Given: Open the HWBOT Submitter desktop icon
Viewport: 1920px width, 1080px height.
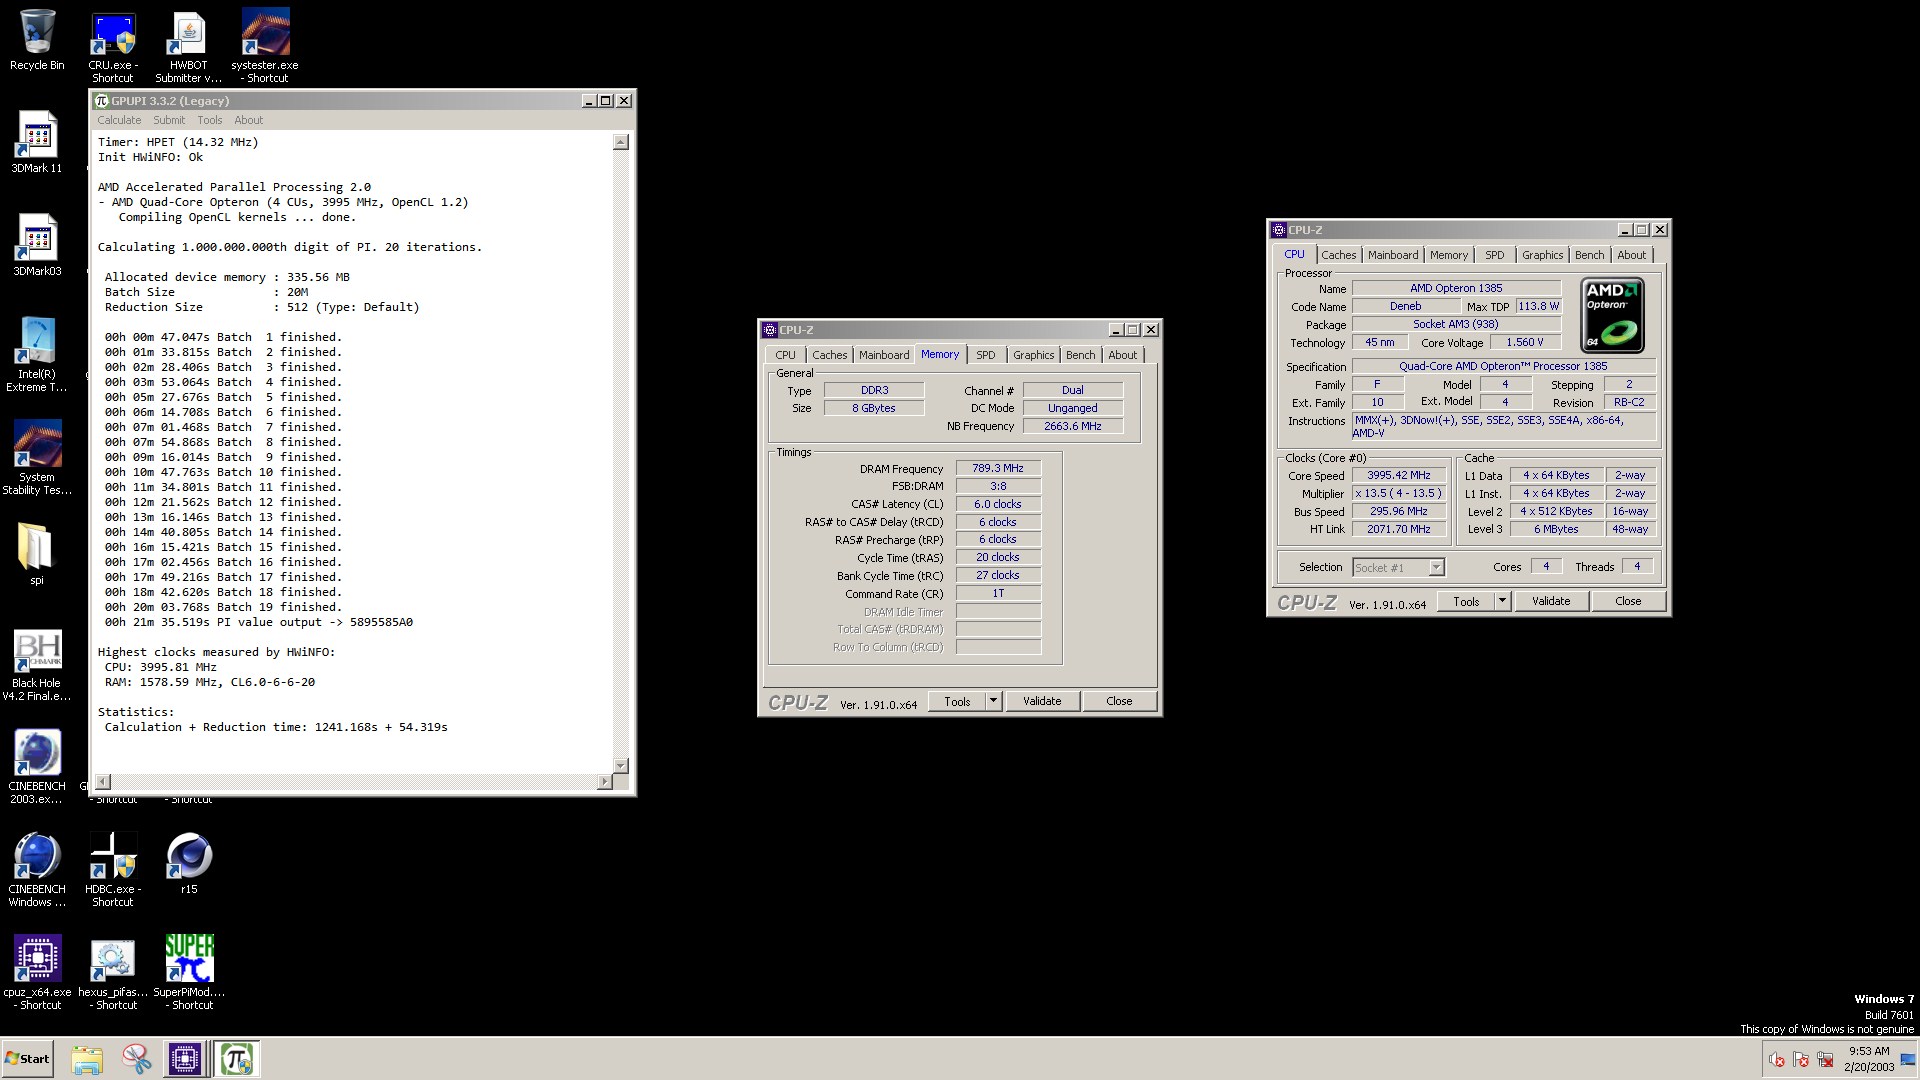Looking at the screenshot, I should click(188, 46).
